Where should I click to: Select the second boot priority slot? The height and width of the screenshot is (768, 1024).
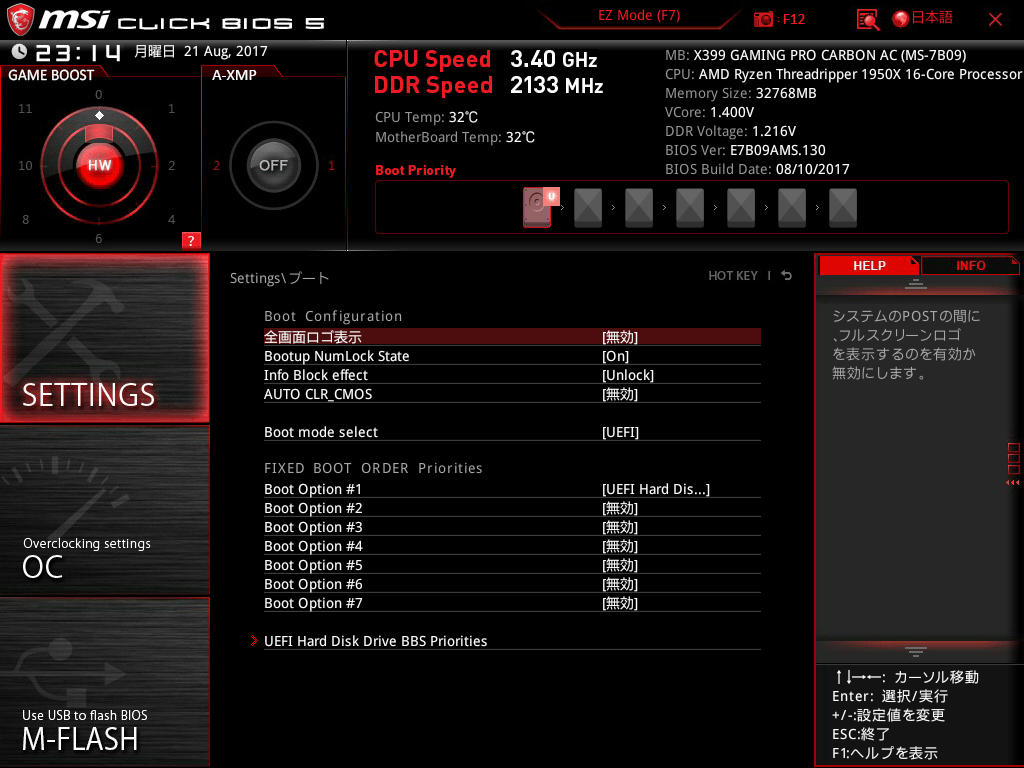(588, 208)
